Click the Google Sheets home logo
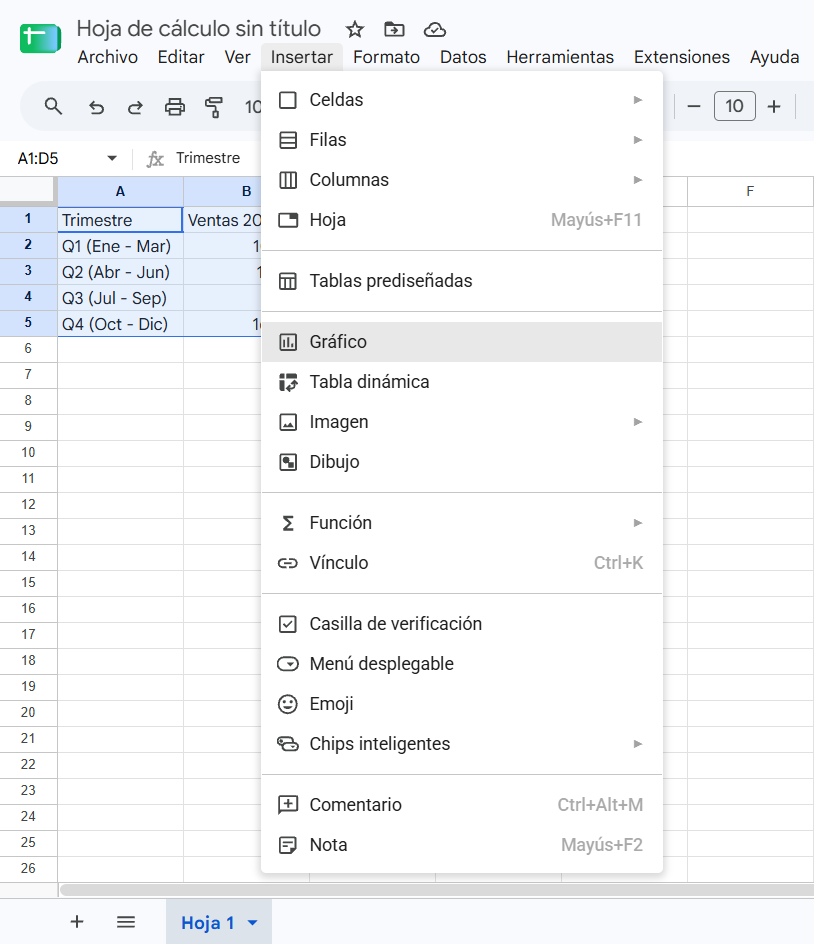The height and width of the screenshot is (944, 814). 40,39
